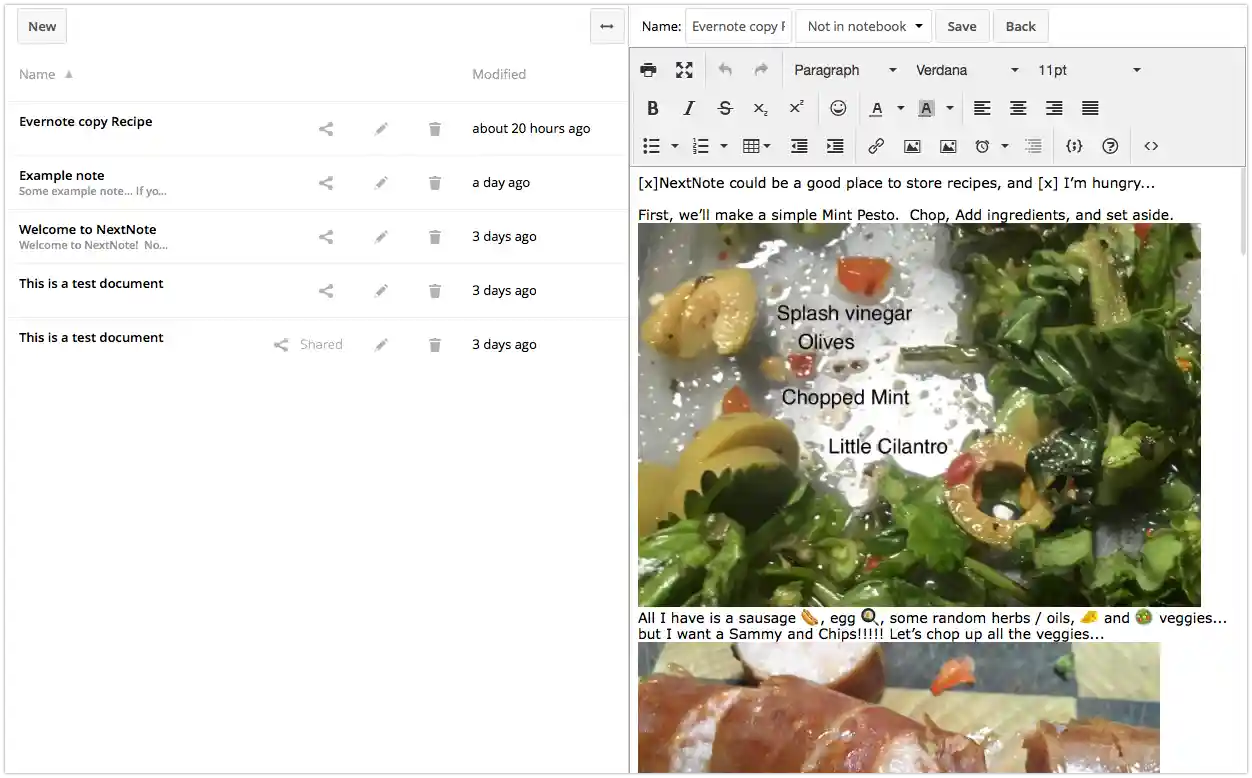This screenshot has width=1252, height=778.
Task: Print the current note
Action: [x=648, y=70]
